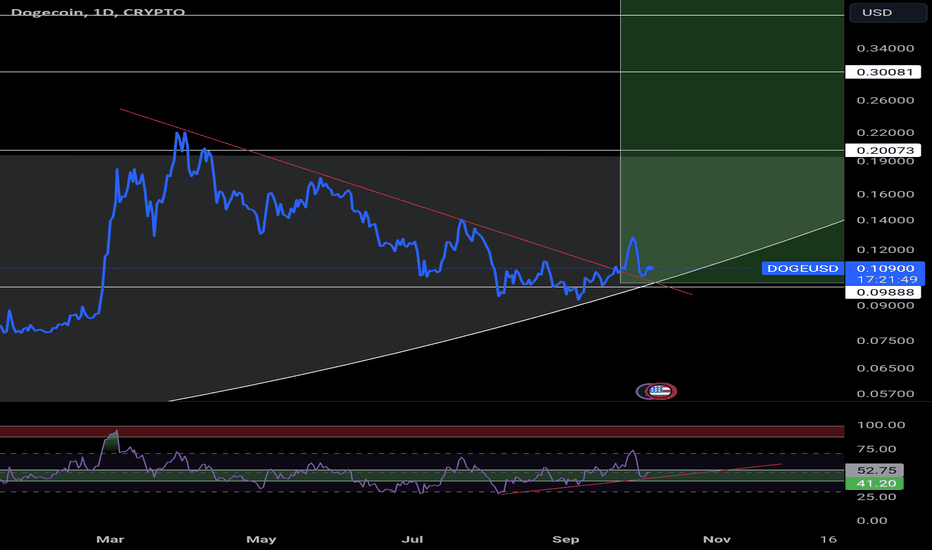Viewport: 932px width, 550px height.
Task: Click the 0.07500 price scale value
Action: tap(885, 341)
